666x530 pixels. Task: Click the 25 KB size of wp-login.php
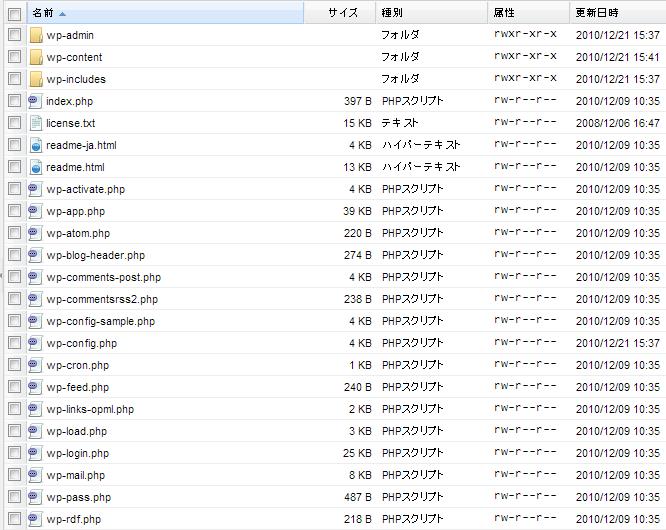click(357, 453)
